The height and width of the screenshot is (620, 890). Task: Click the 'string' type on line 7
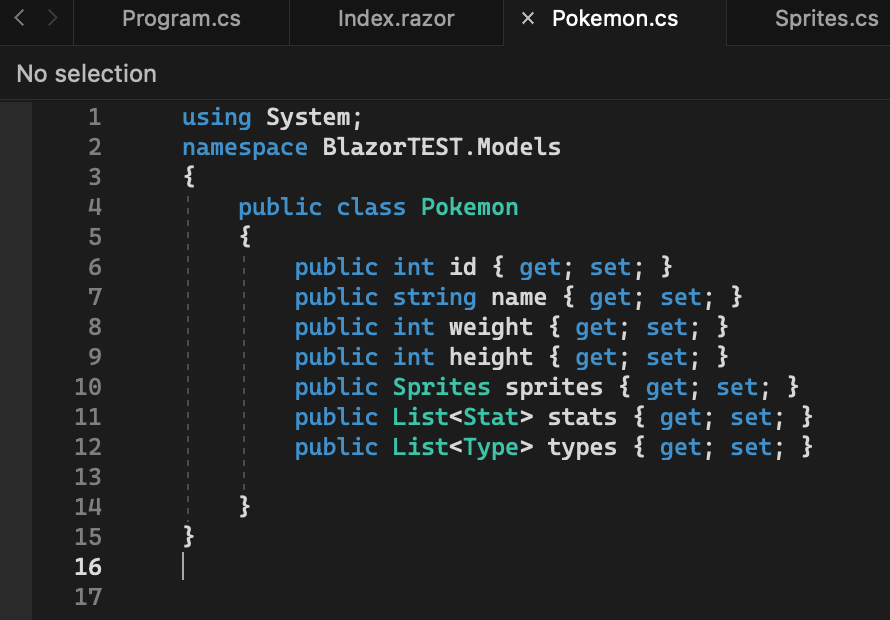(434, 298)
